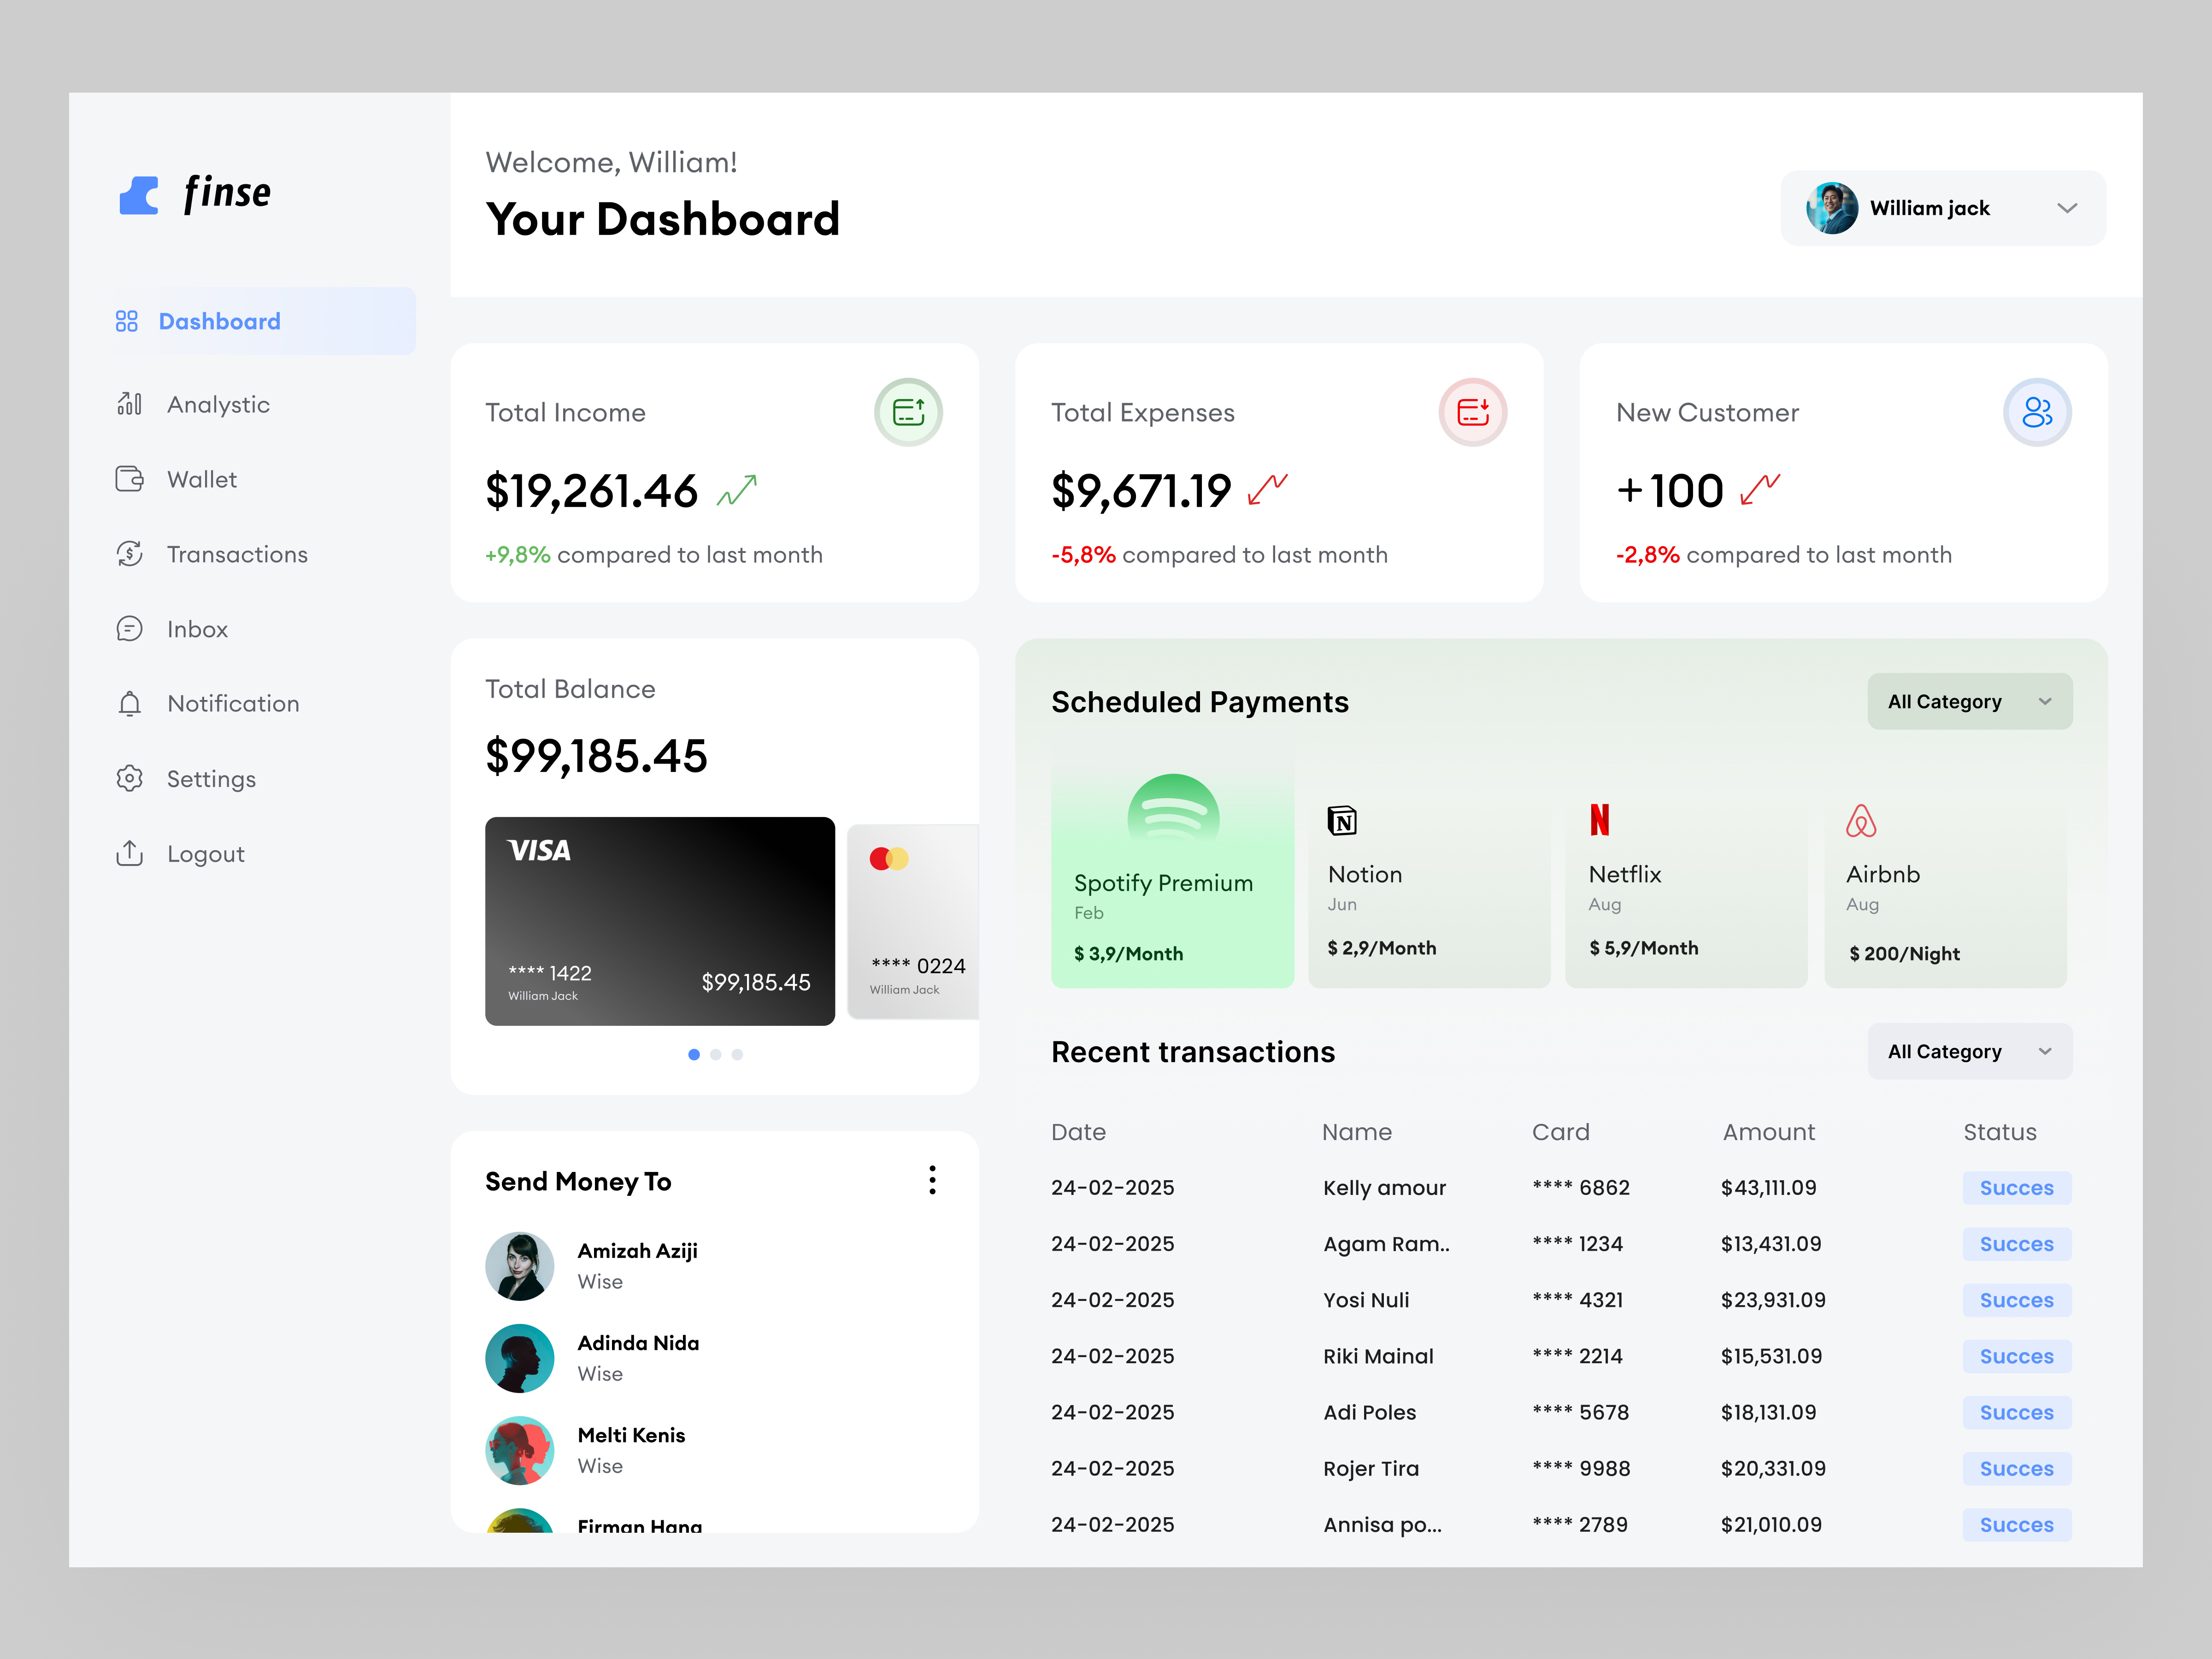Open Transactions via the sidebar icon
This screenshot has width=2212, height=1659.
tap(131, 554)
